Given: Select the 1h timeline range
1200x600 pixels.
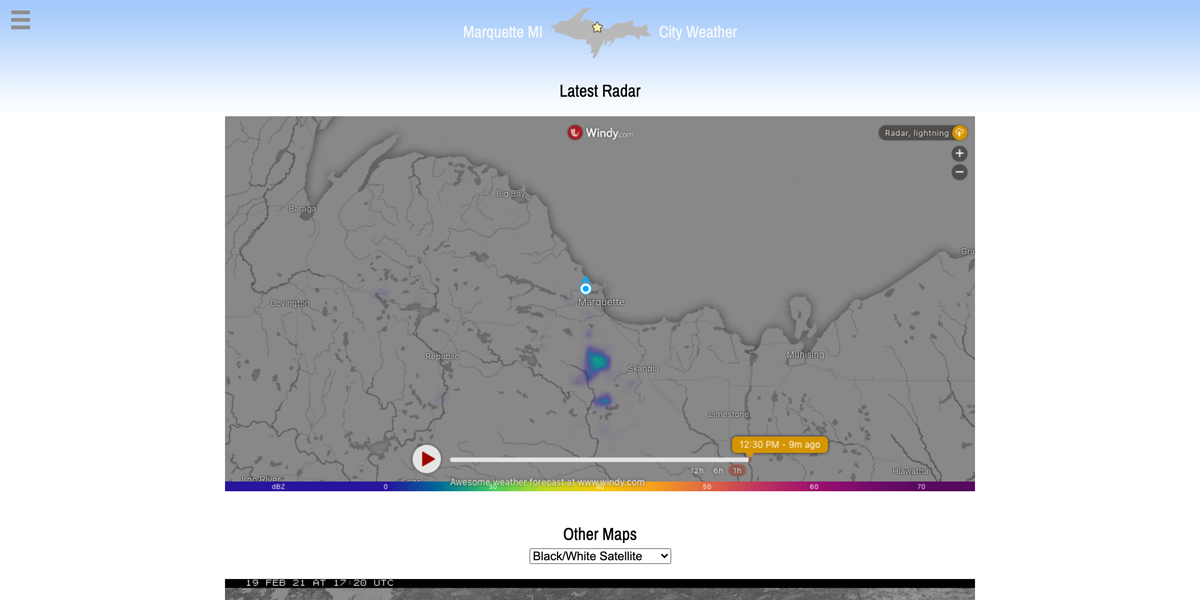Looking at the screenshot, I should tap(737, 469).
